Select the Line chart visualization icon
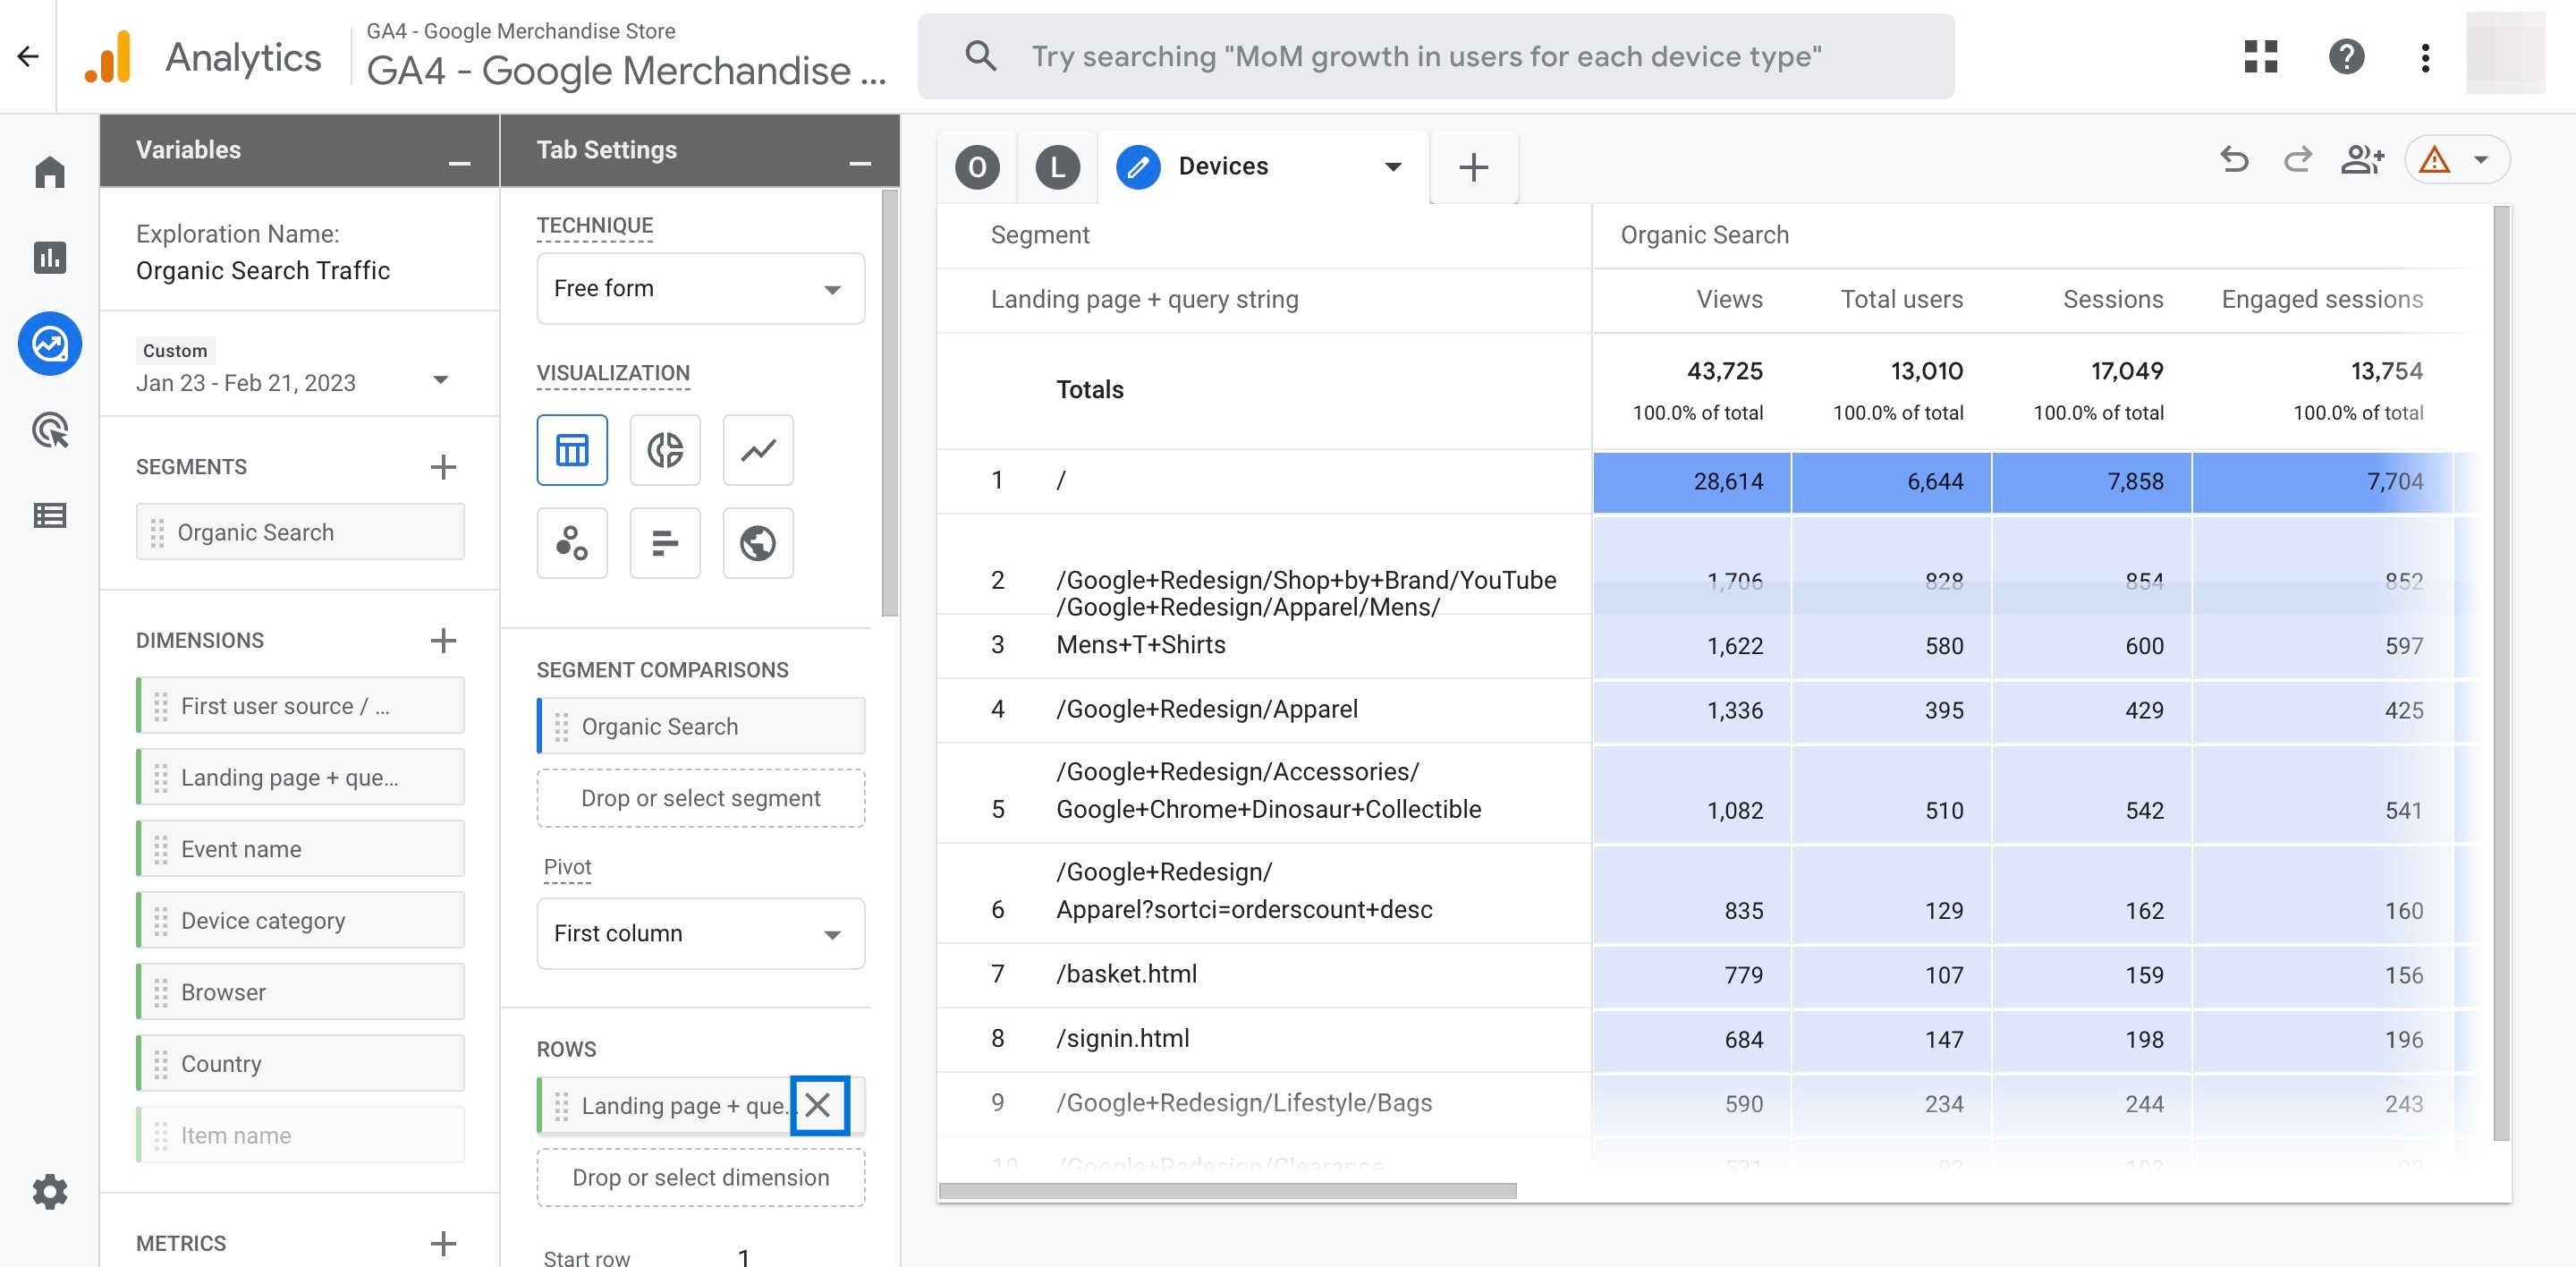 pos(758,450)
